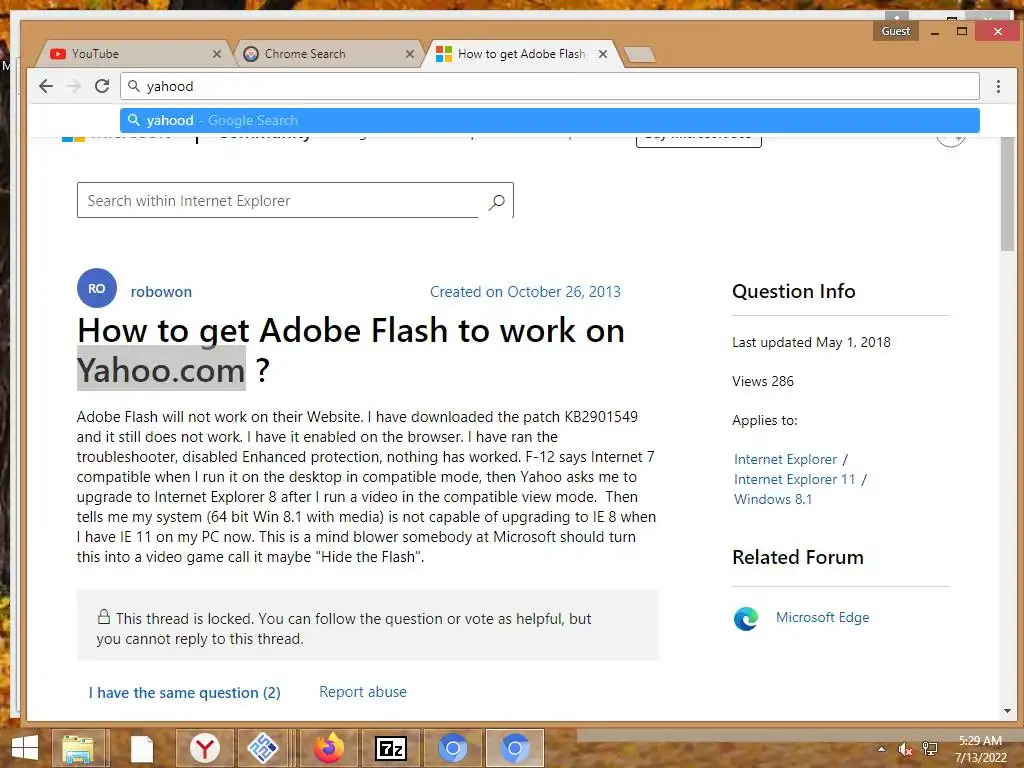
Task: Select the yahood Google Search suggestion
Action: [550, 120]
